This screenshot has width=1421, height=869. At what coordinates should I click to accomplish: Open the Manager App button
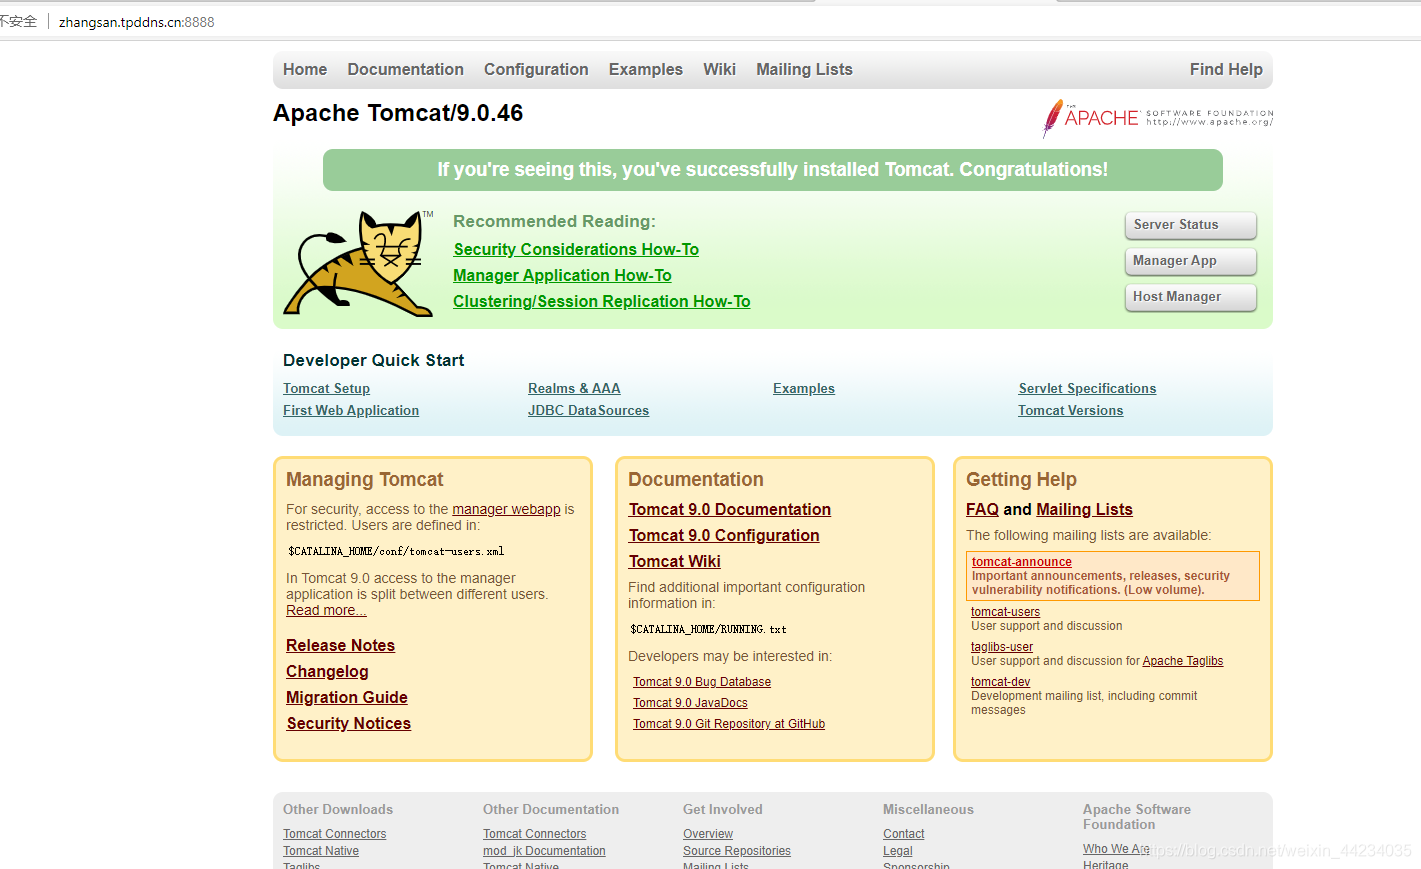1190,261
